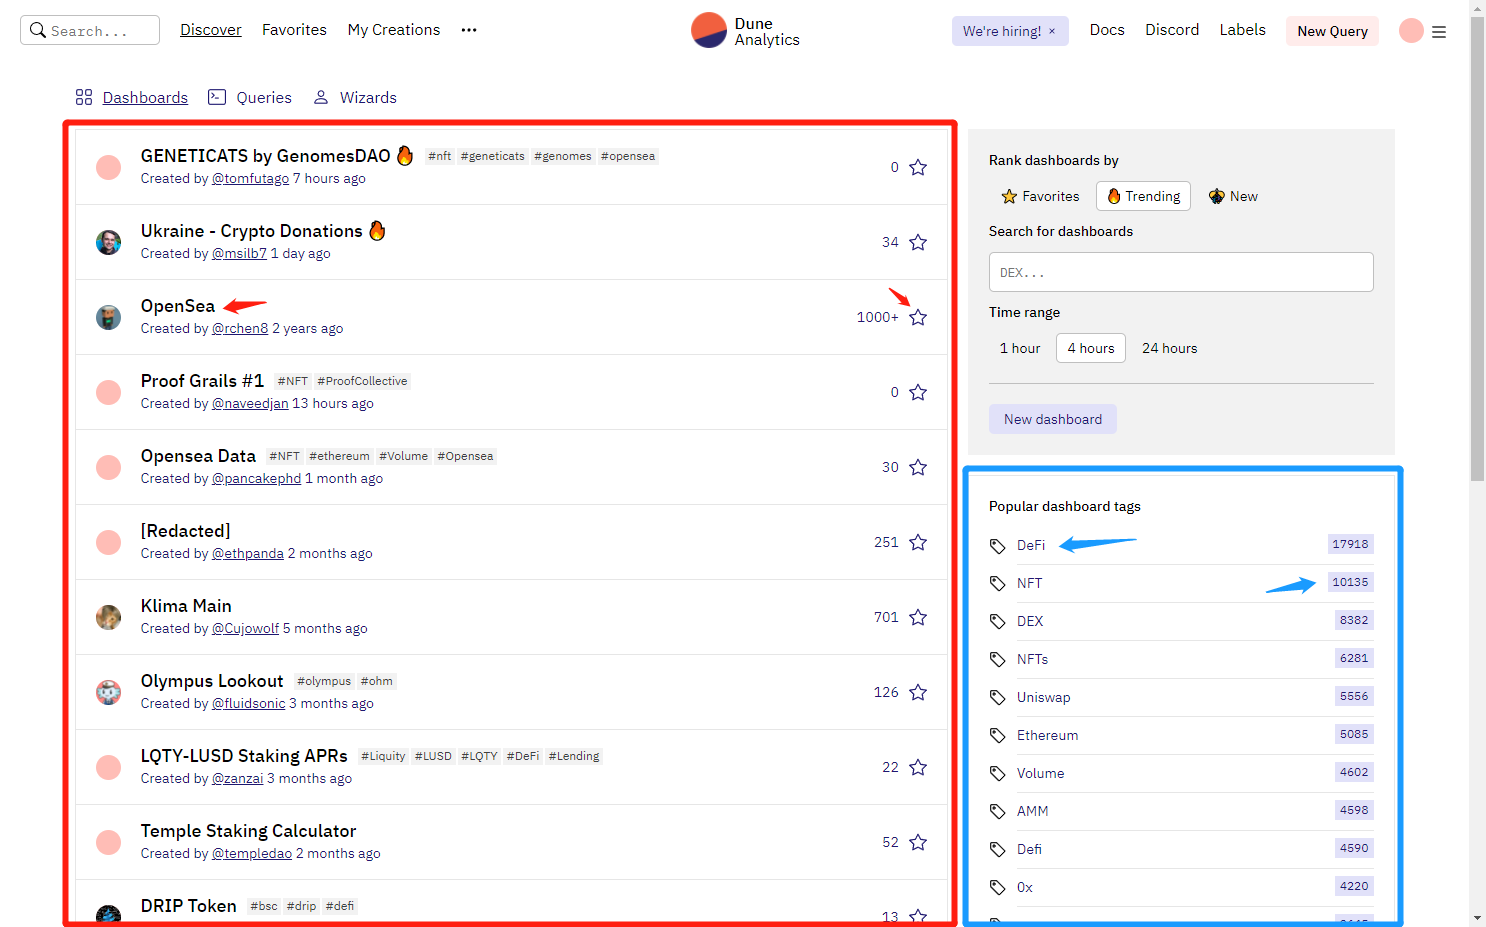
Task: Click the Ukraine dashboard author avatar
Action: (108, 242)
